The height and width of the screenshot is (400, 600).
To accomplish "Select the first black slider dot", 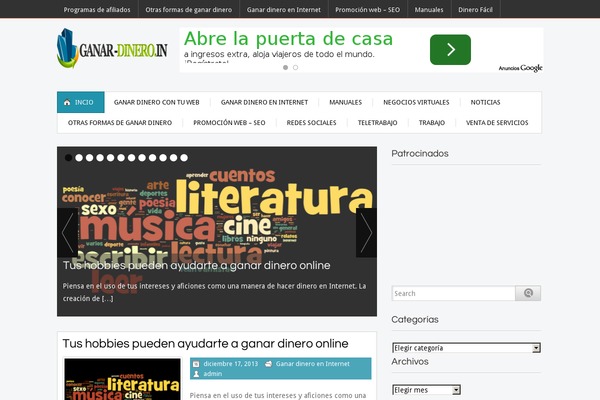I will pos(68,158).
